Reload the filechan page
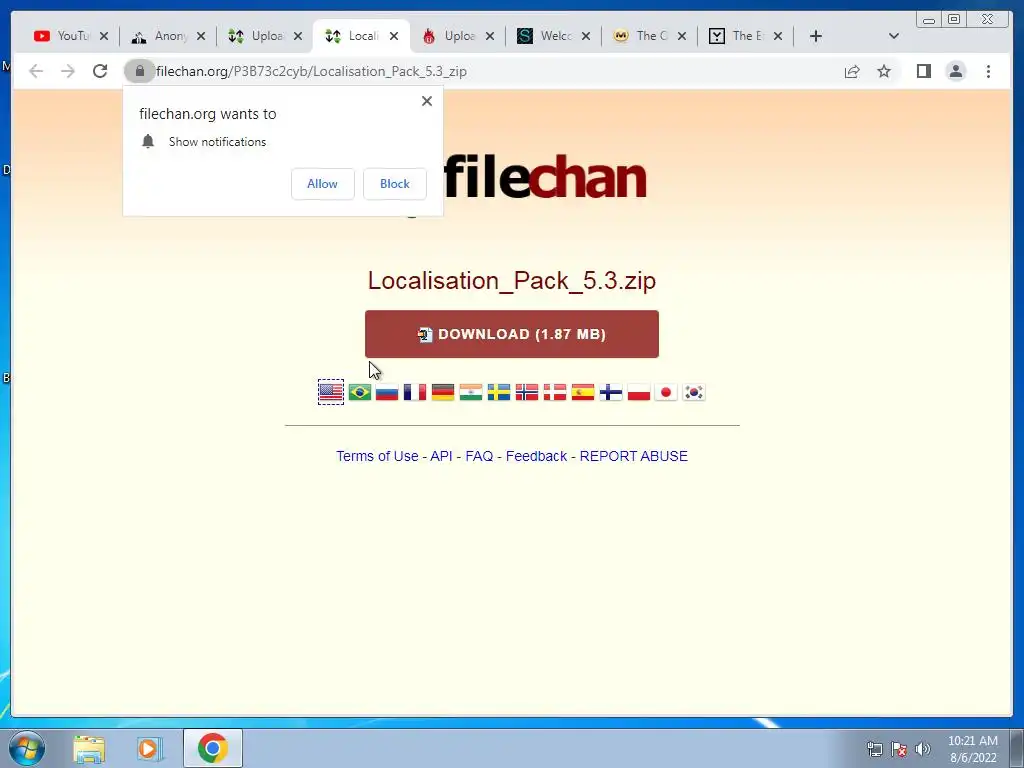Viewport: 1024px width, 768px height. point(100,71)
